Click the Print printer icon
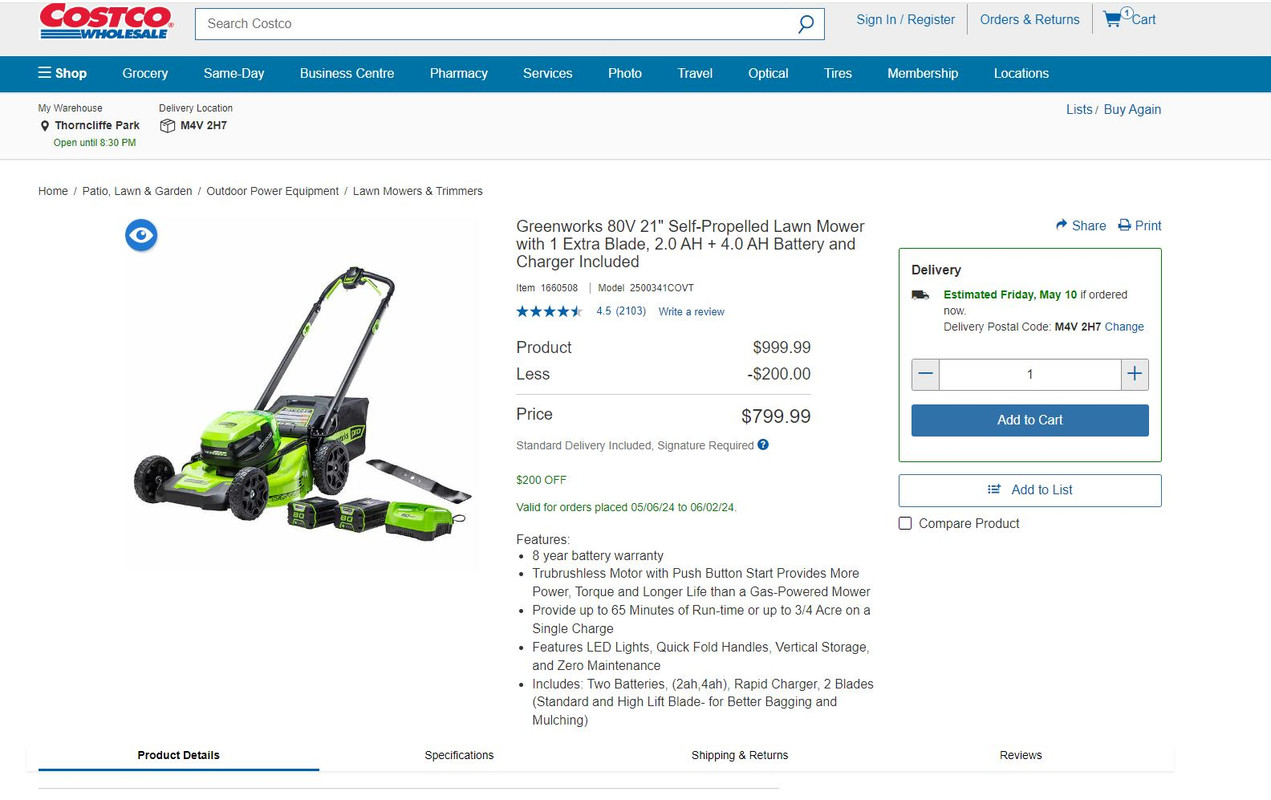This screenshot has width=1271, height=800. click(1124, 225)
